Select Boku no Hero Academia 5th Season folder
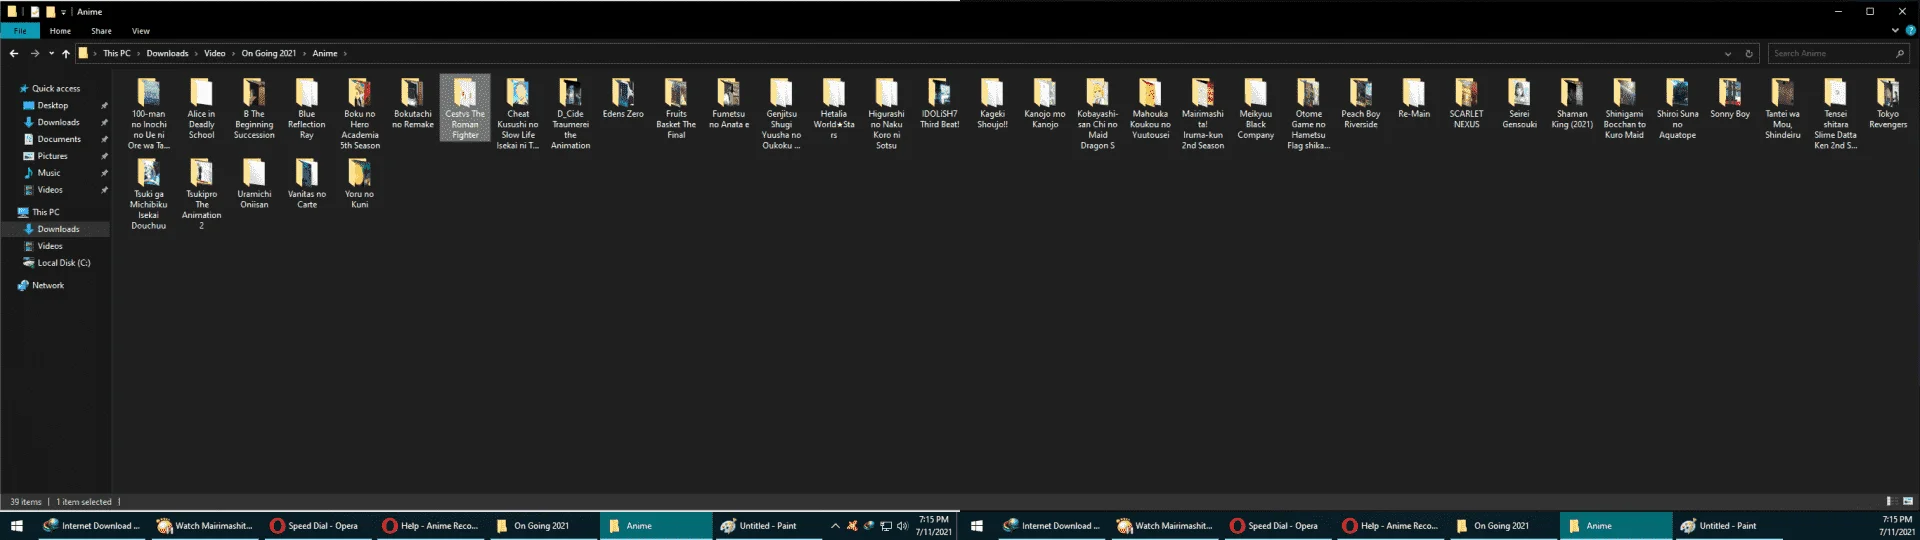The image size is (1920, 540). point(360,114)
